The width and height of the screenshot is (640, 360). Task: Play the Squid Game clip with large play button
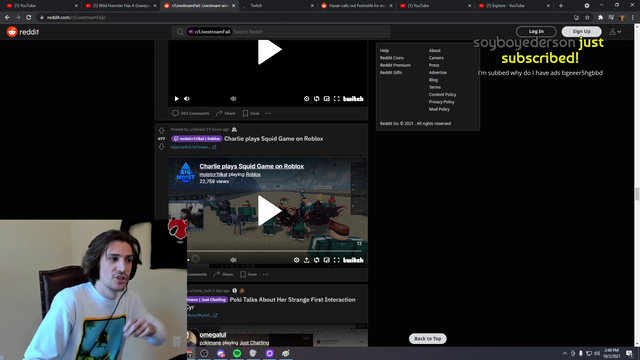tap(269, 211)
